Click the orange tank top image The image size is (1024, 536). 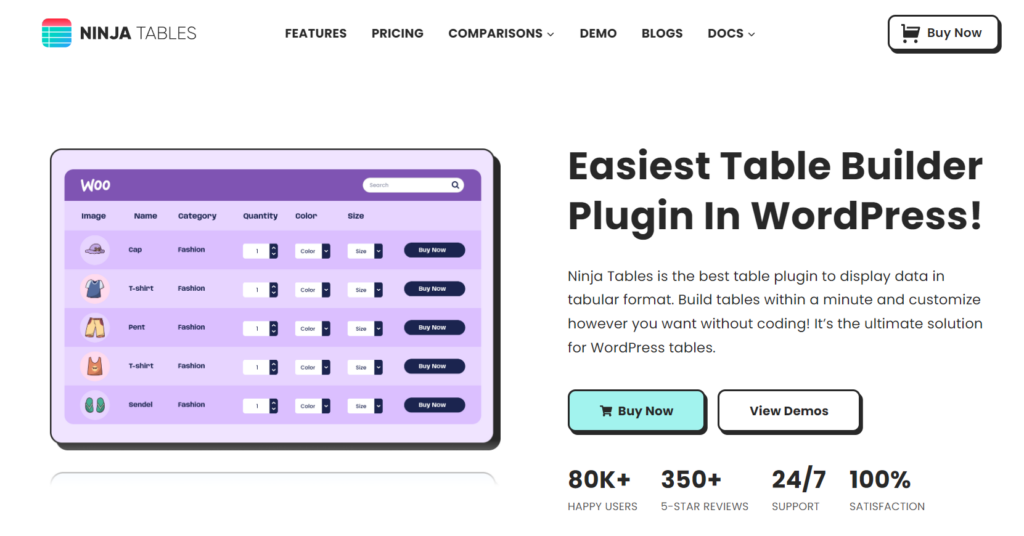pyautogui.click(x=95, y=366)
